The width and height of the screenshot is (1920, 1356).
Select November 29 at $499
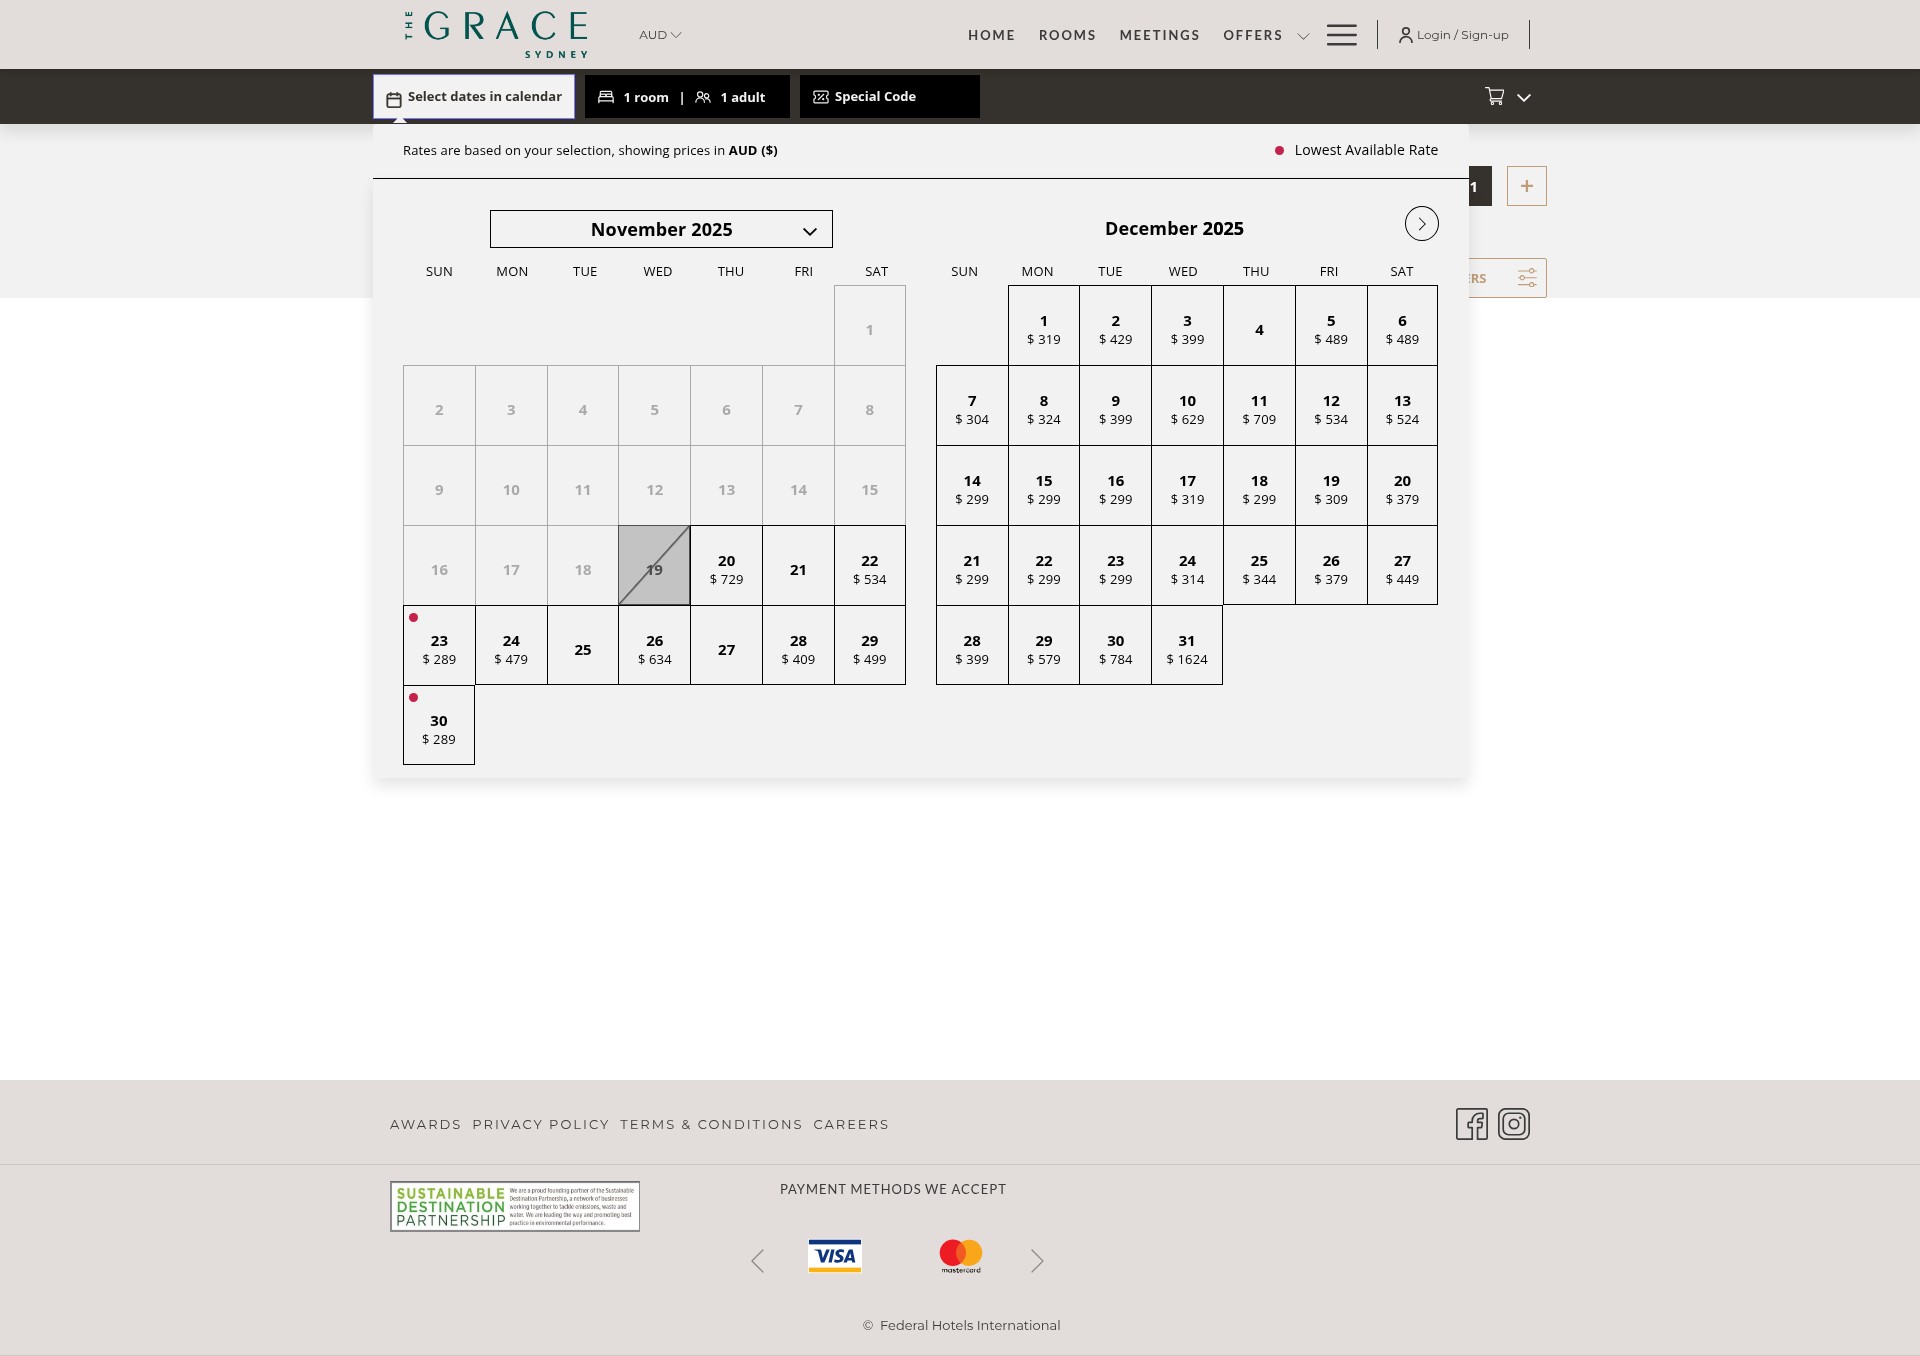click(870, 645)
